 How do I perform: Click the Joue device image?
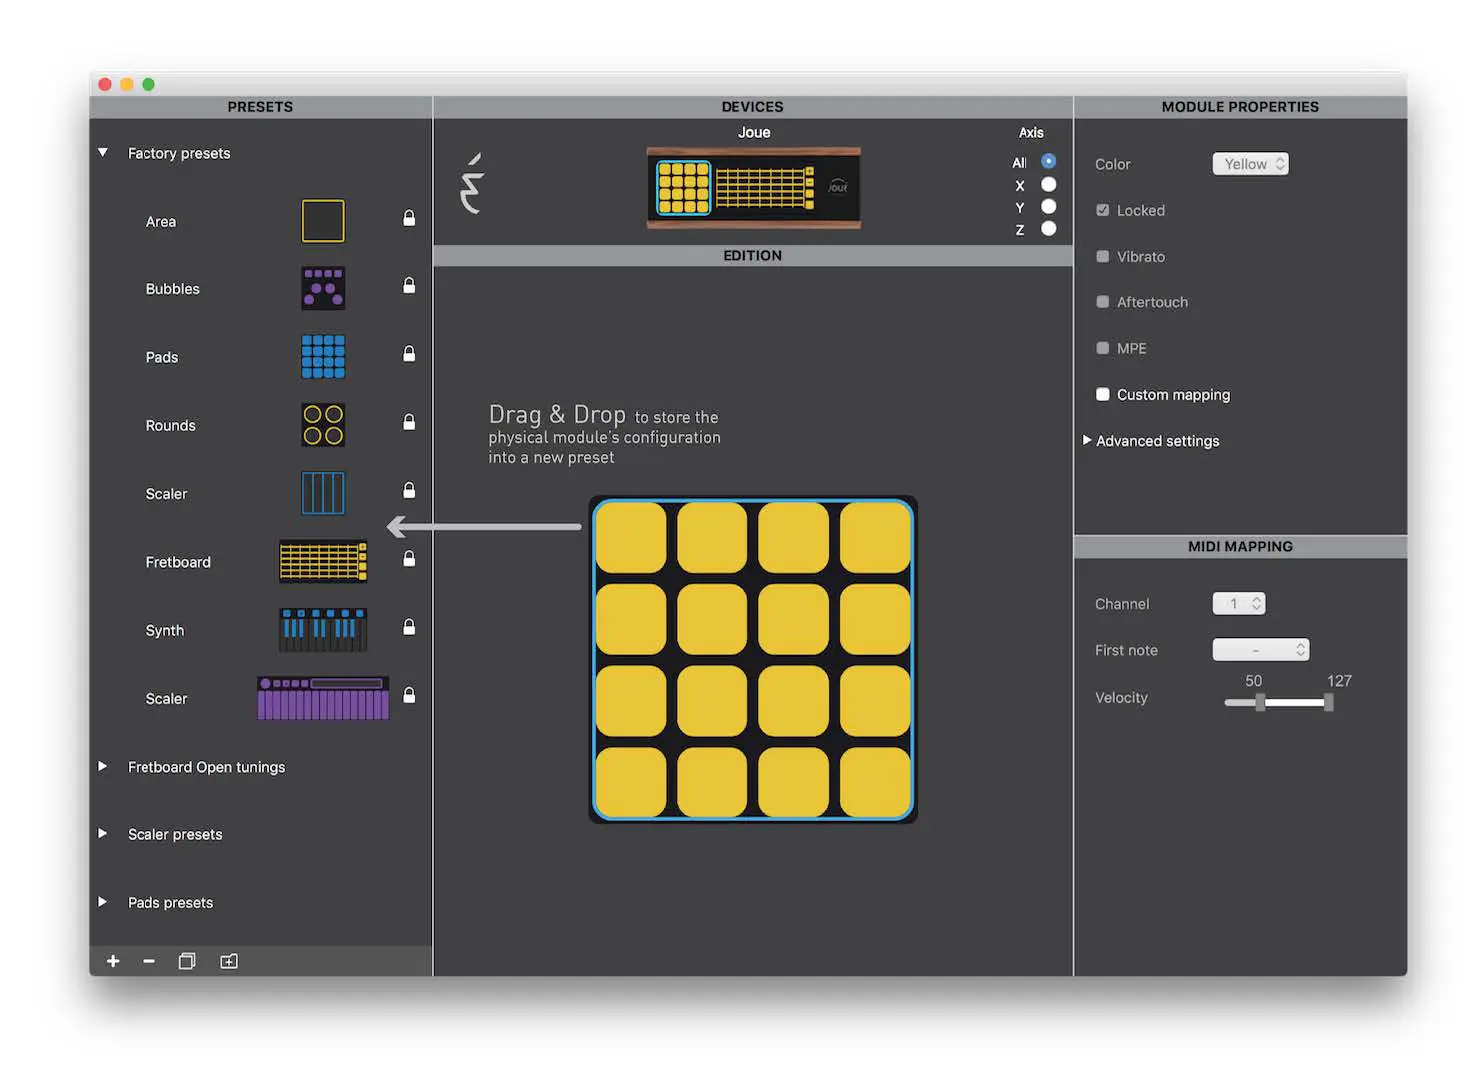753,187
